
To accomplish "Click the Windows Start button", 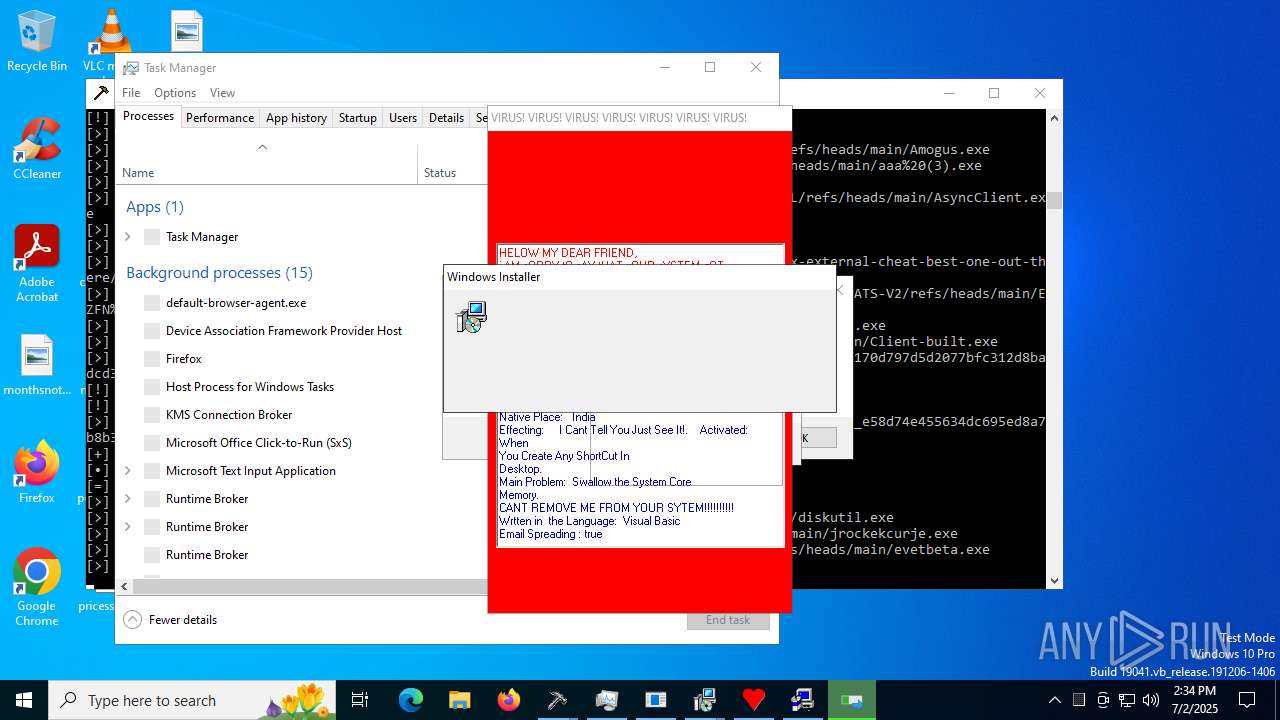I will pyautogui.click(x=24, y=700).
